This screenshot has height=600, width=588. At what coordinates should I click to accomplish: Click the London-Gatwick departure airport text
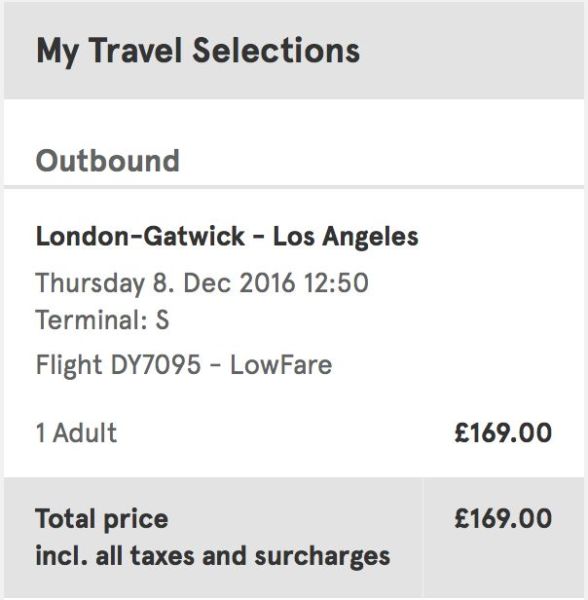point(140,236)
